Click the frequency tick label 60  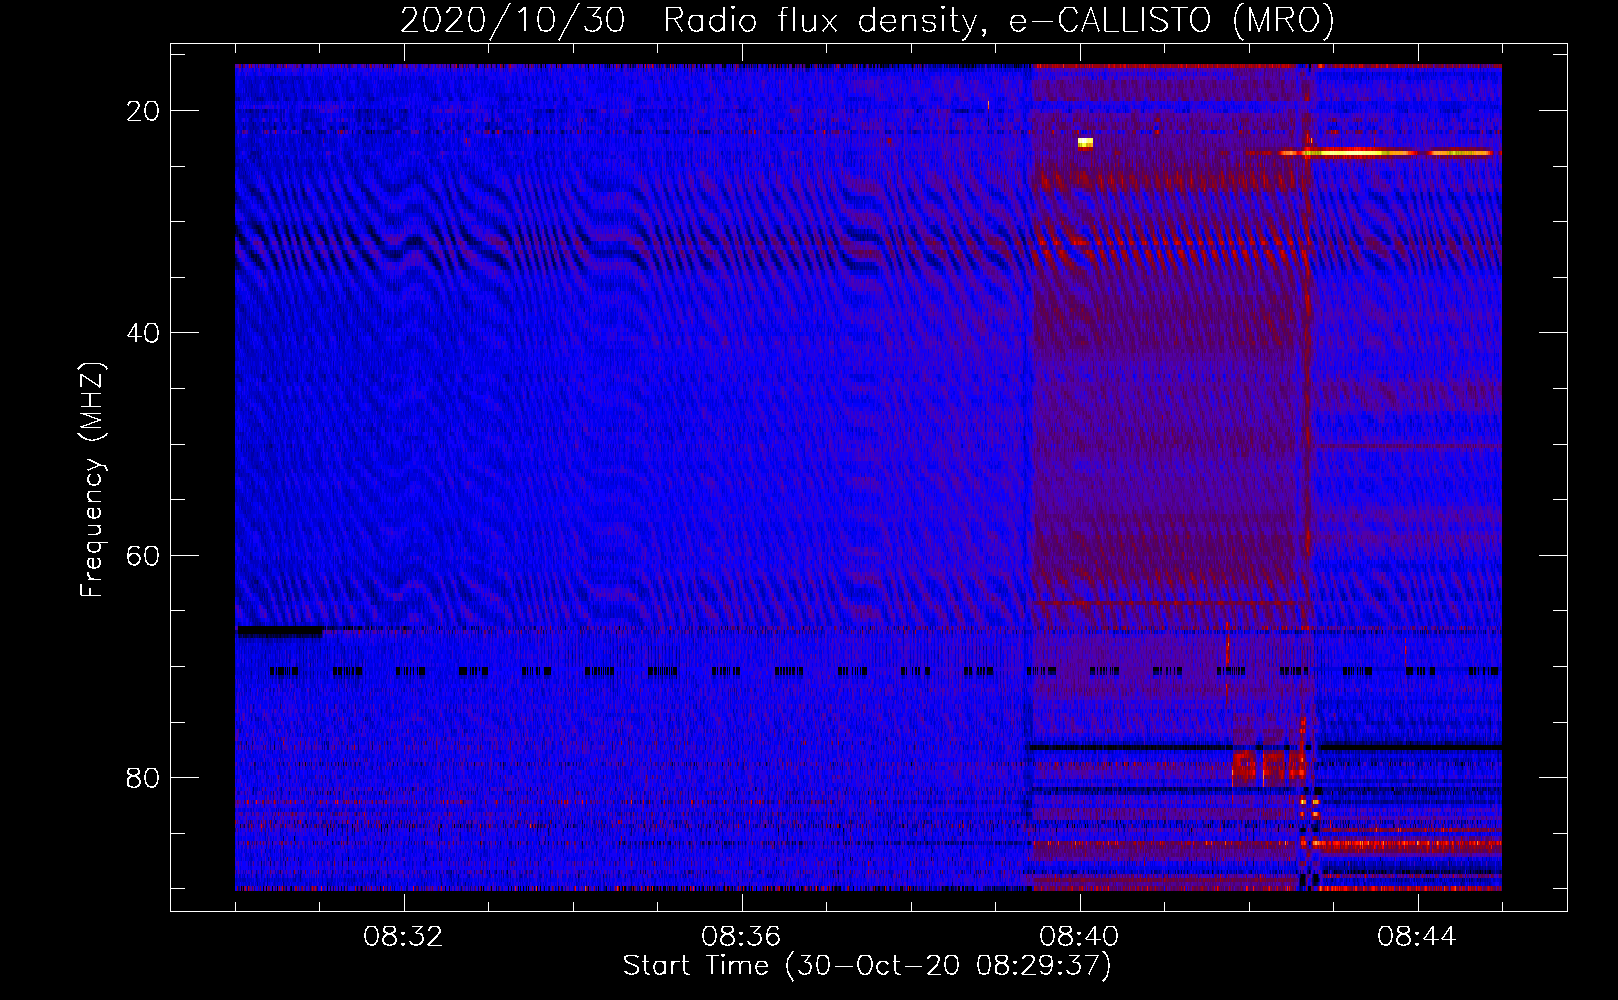coord(143,555)
